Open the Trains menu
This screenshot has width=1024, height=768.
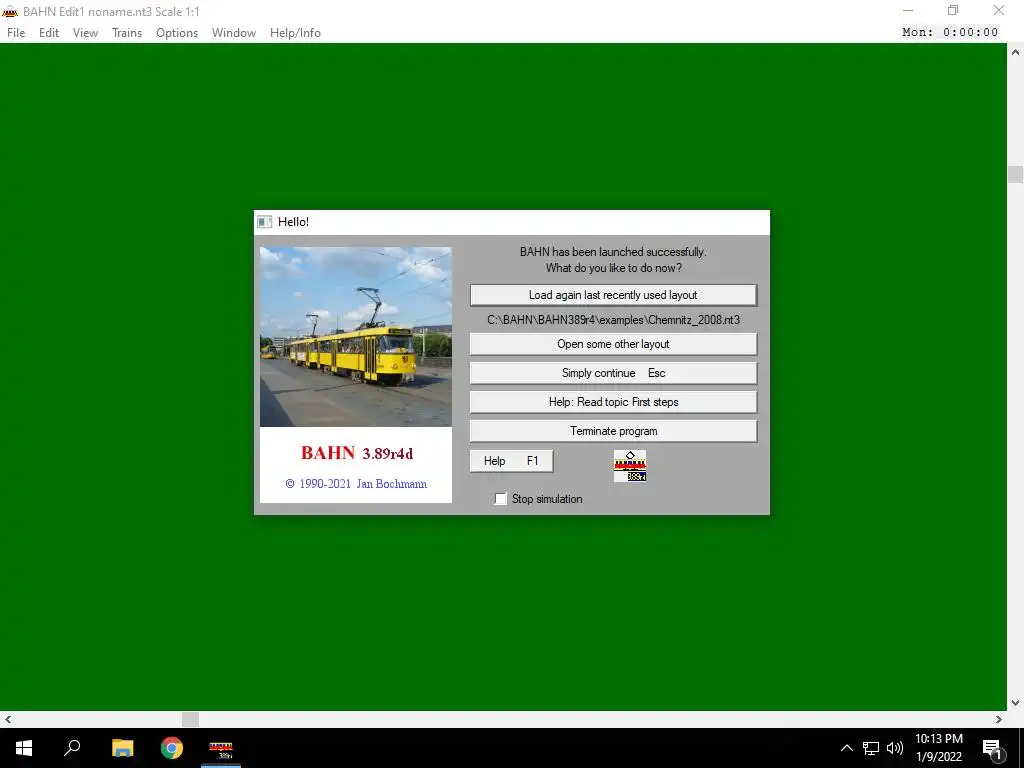point(127,33)
